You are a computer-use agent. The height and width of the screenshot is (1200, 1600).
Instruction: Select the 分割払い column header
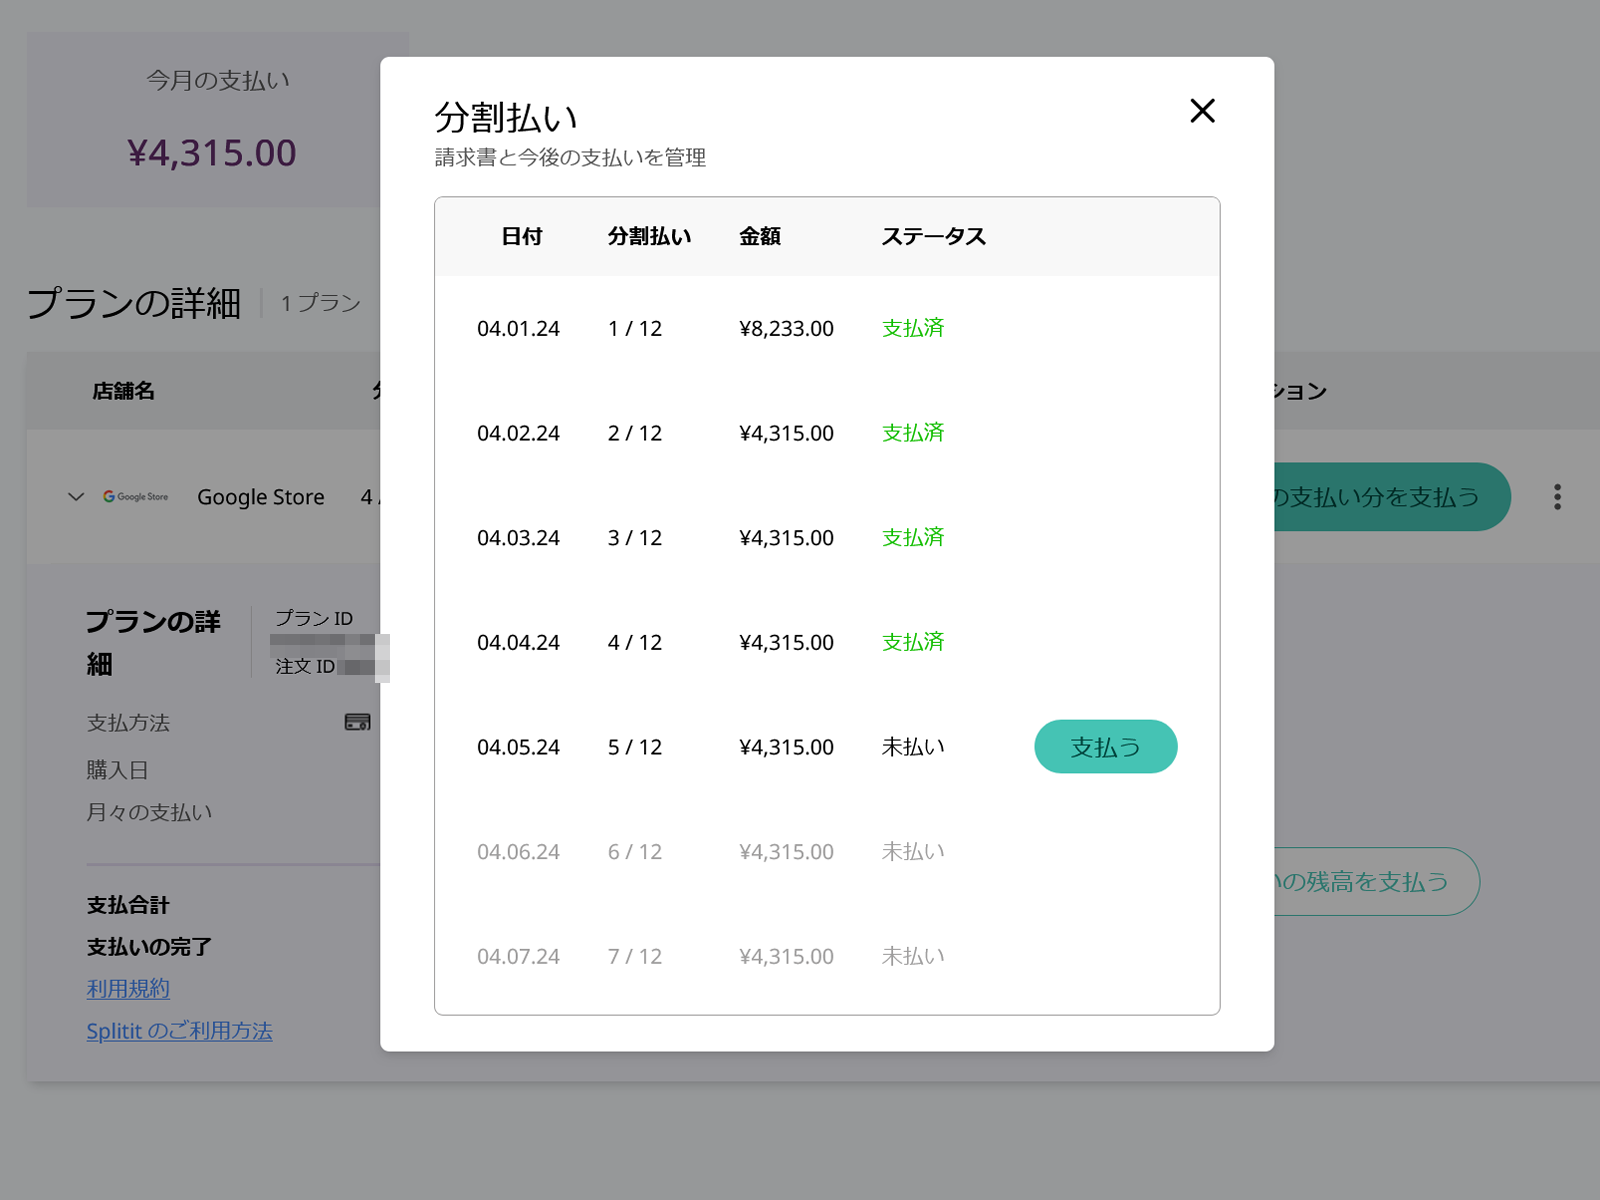[x=649, y=237]
